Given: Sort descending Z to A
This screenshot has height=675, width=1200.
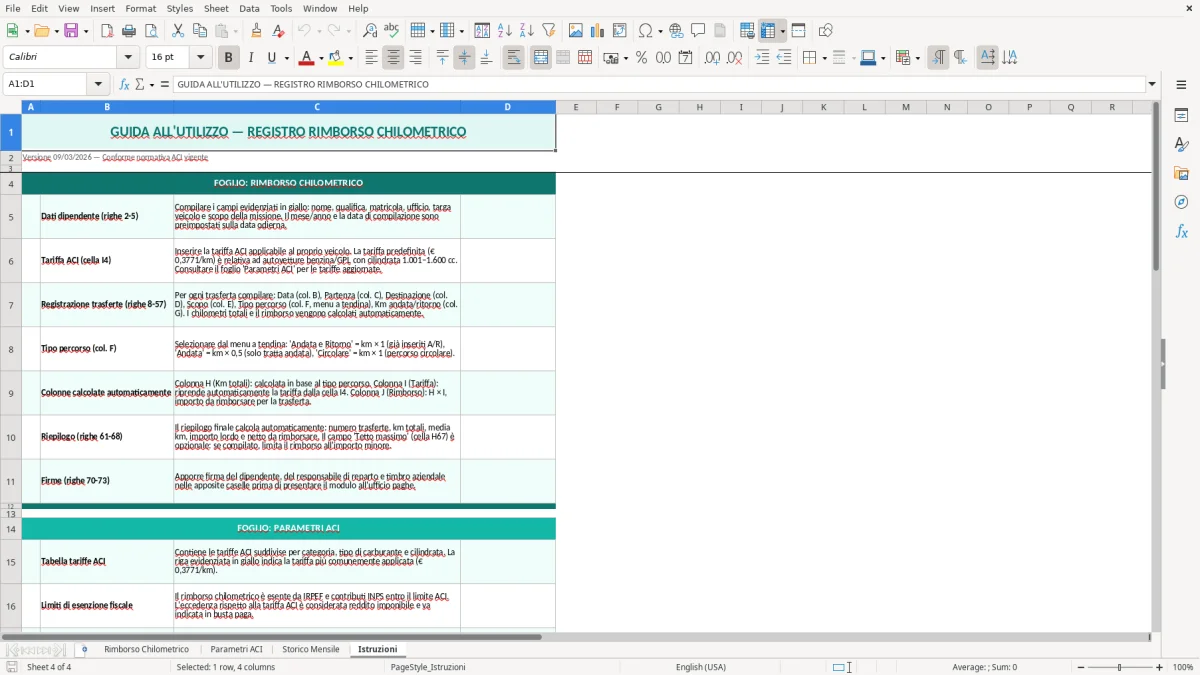Looking at the screenshot, I should [526, 31].
